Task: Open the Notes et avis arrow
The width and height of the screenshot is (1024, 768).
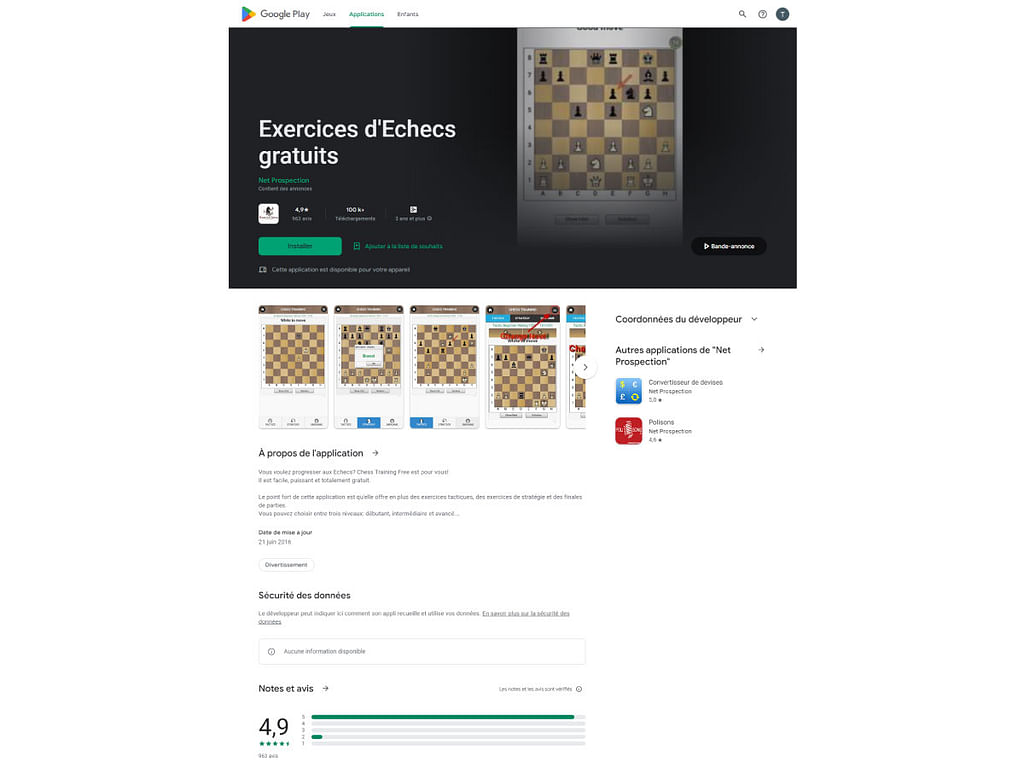Action: [x=326, y=688]
